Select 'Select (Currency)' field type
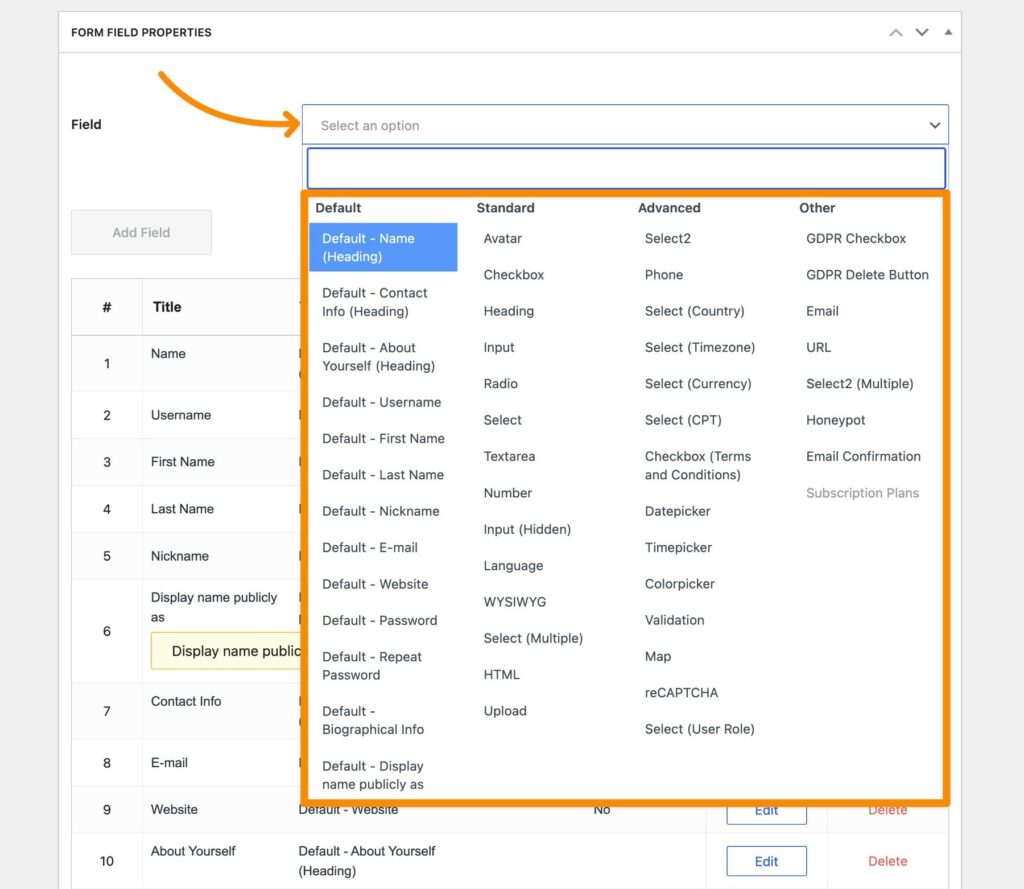Viewport: 1024px width, 889px height. coord(698,384)
